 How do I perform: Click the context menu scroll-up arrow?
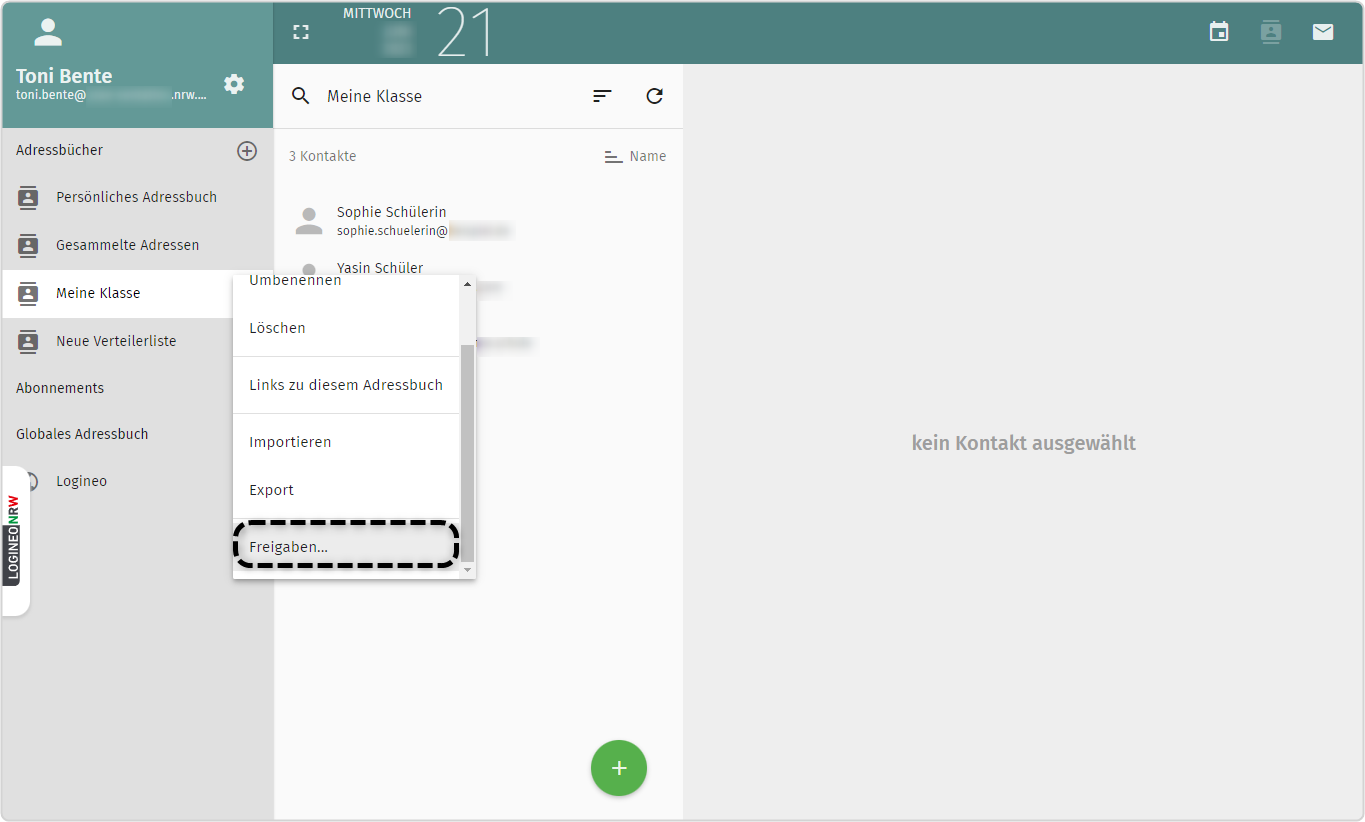(x=467, y=284)
